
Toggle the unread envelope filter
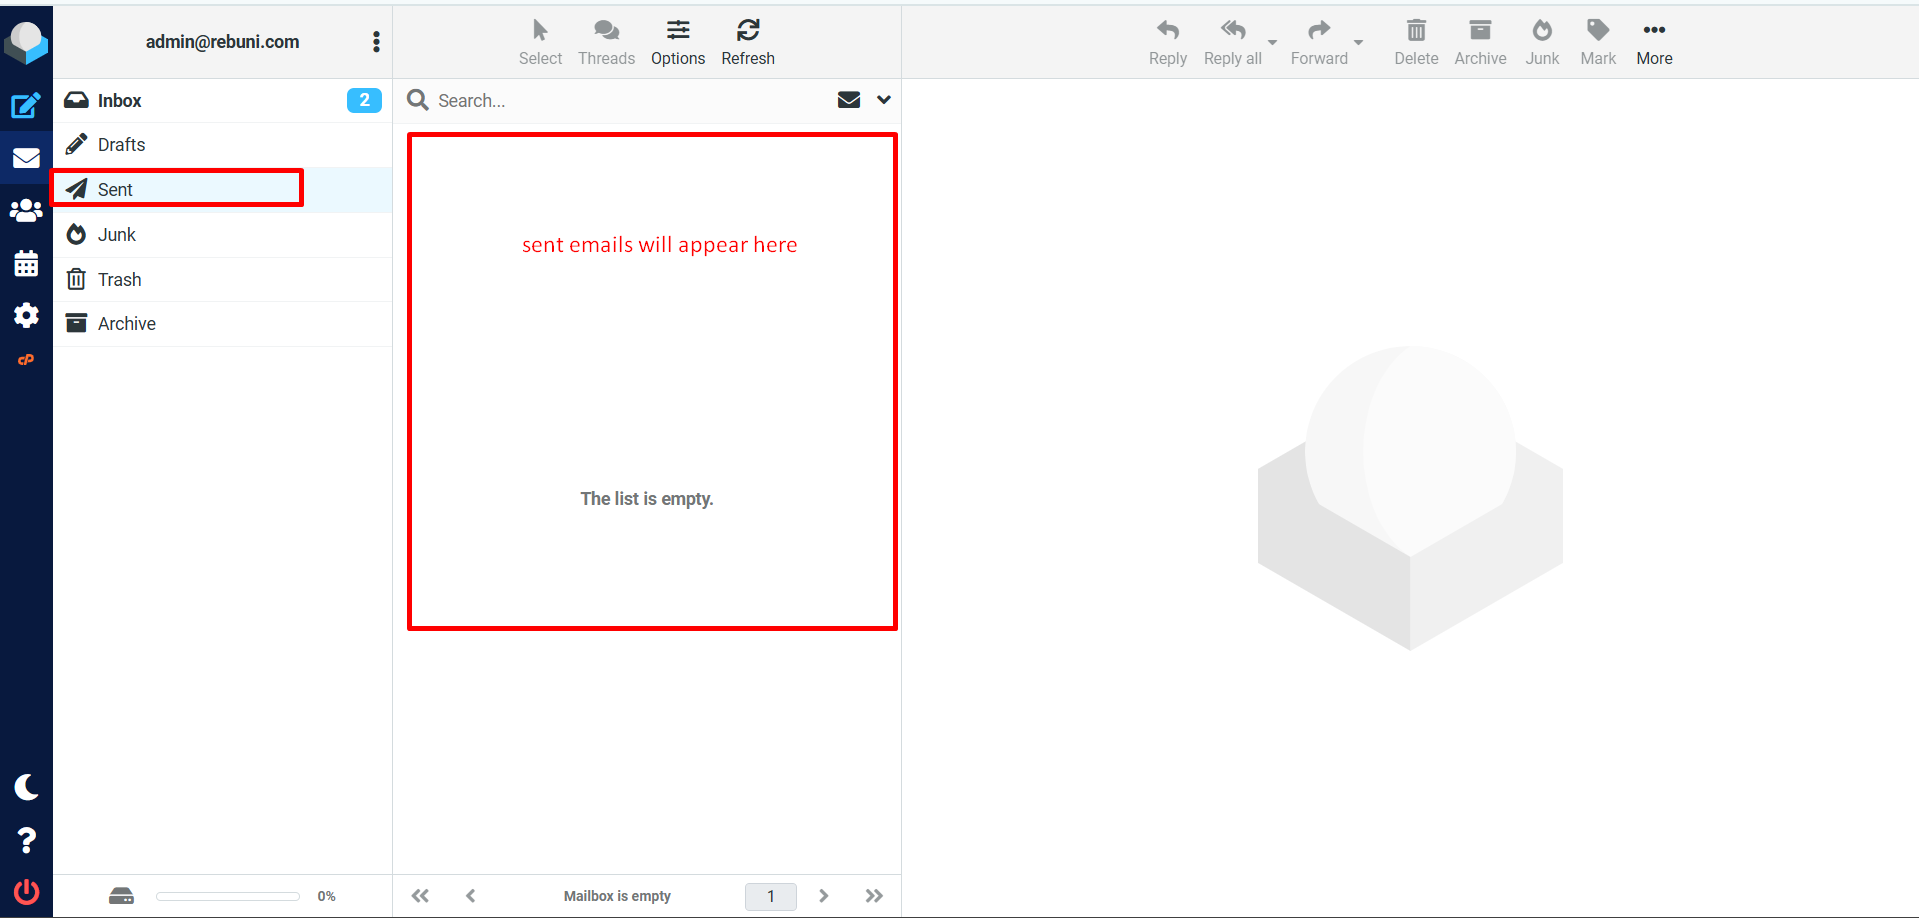click(x=849, y=100)
